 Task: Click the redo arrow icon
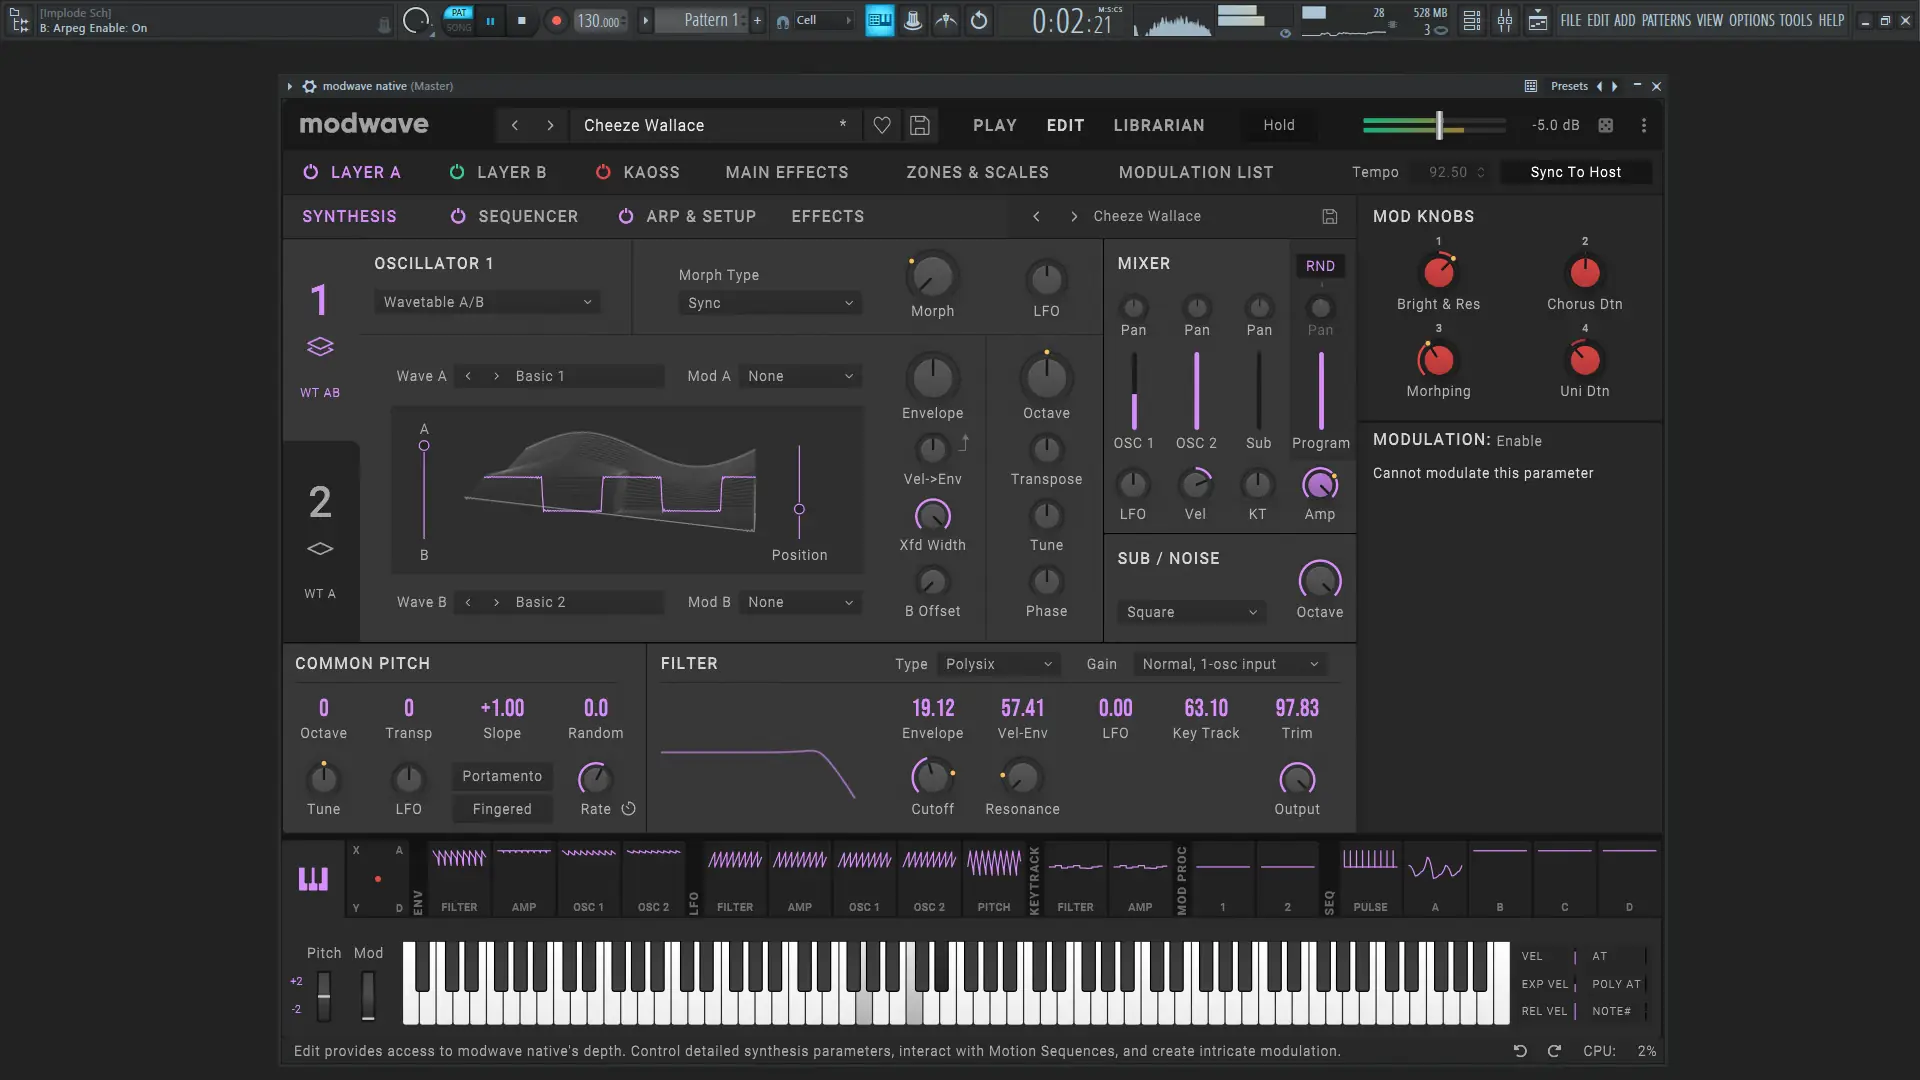[1554, 1051]
